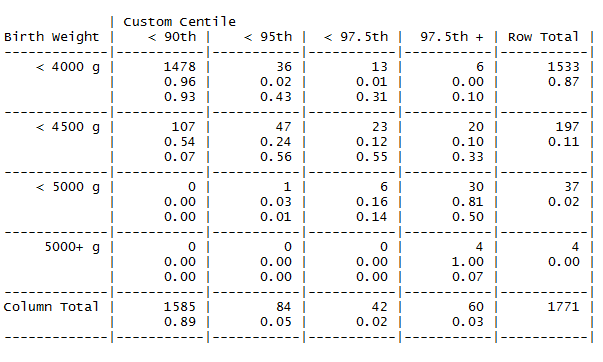Select the 5000+ g row label

[72, 247]
